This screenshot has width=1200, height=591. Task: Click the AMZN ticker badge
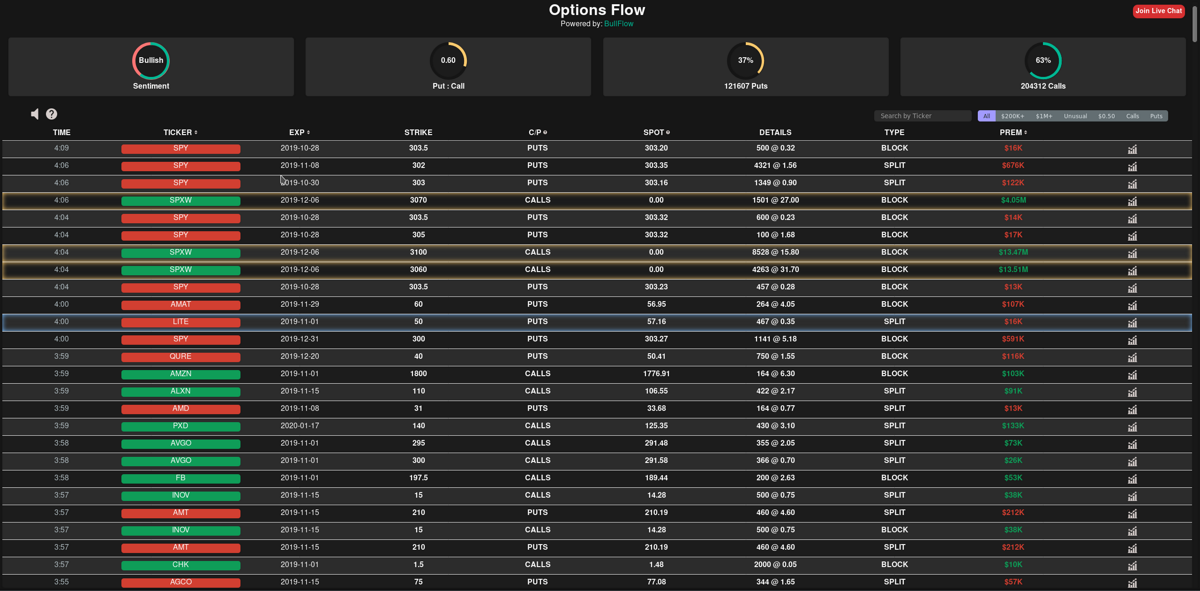181,374
